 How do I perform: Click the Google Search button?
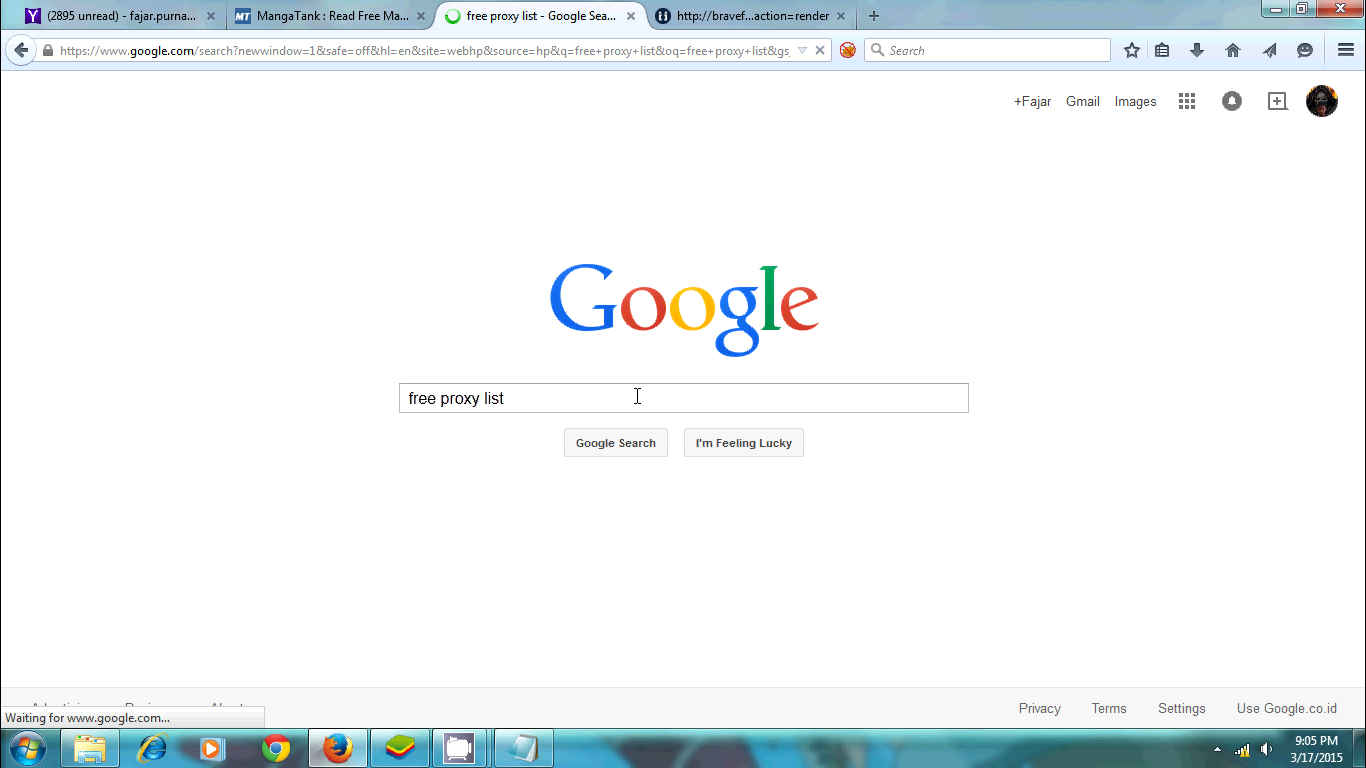click(616, 443)
